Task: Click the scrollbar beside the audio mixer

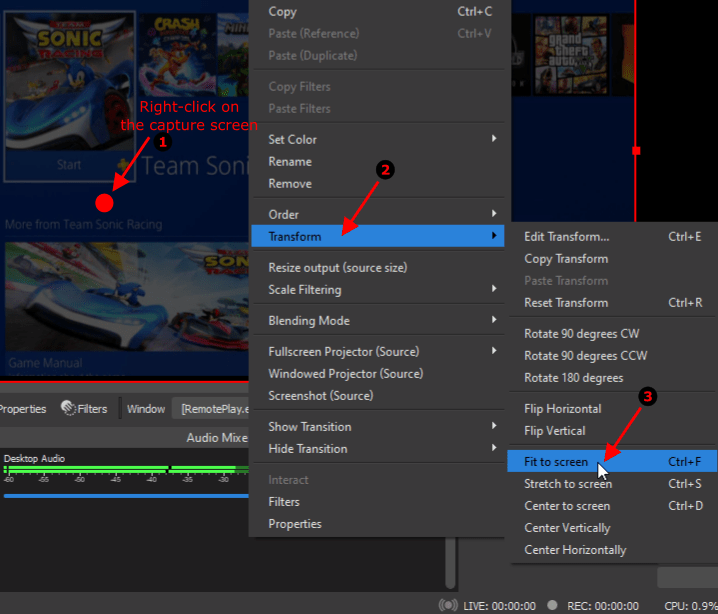Action: pyautogui.click(x=451, y=563)
